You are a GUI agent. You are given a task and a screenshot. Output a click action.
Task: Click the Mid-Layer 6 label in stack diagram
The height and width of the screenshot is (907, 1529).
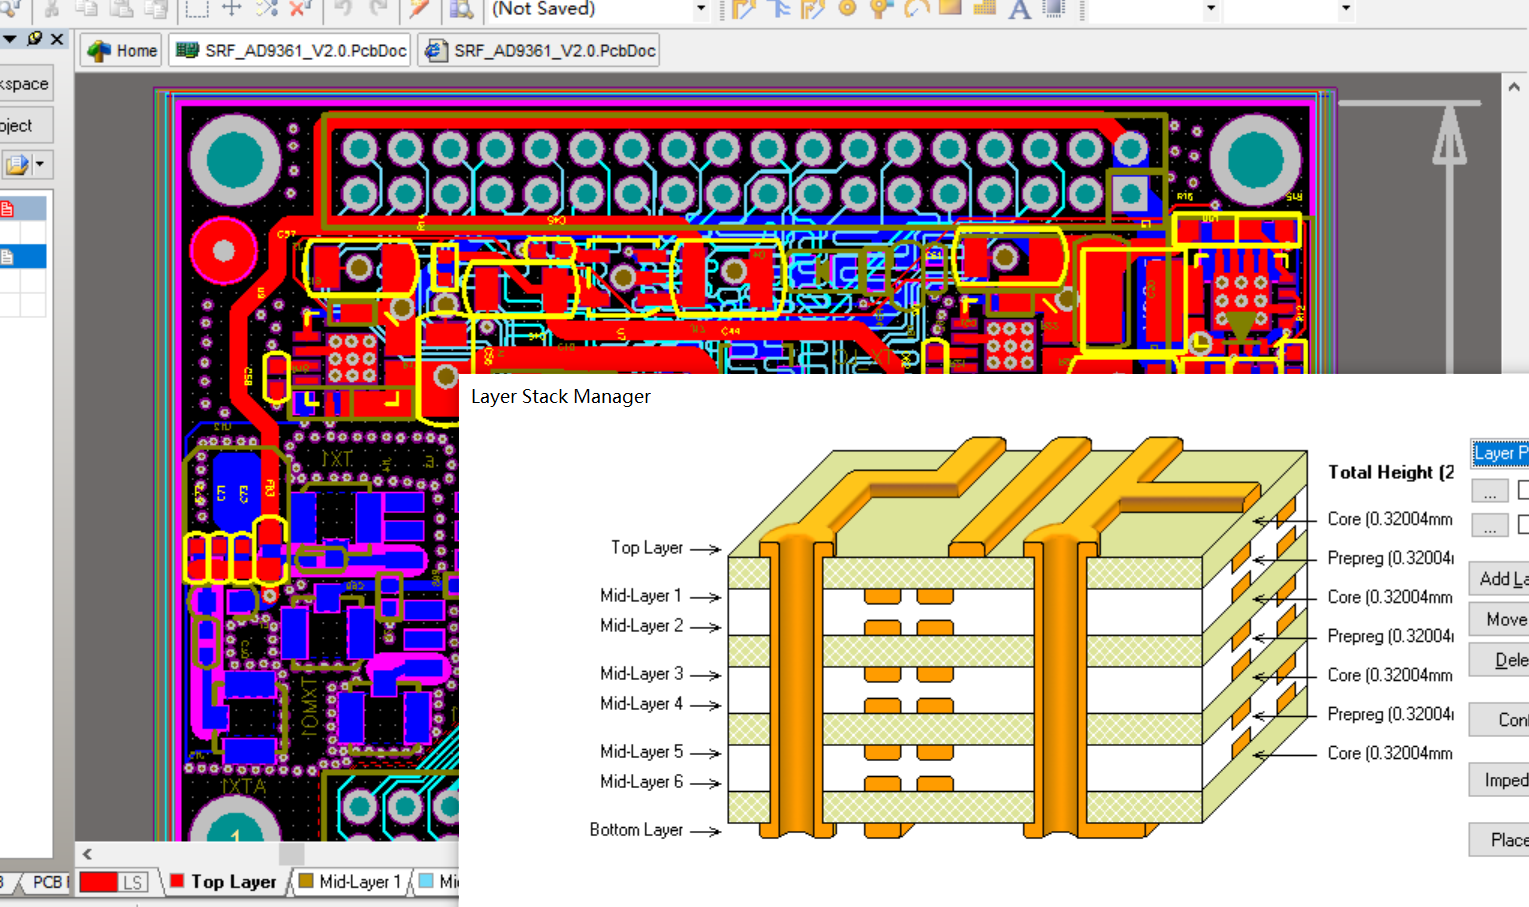coord(641,781)
